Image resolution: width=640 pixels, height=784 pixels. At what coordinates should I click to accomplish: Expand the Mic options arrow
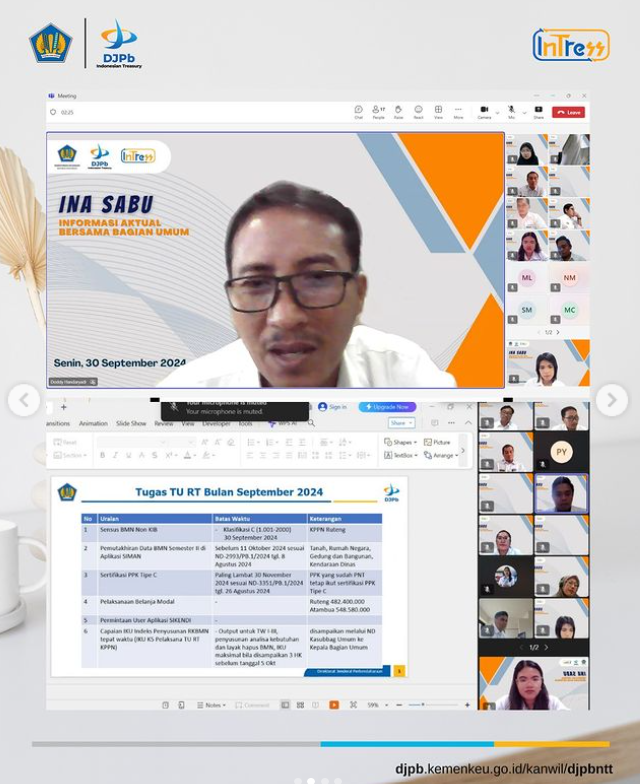[x=524, y=113]
